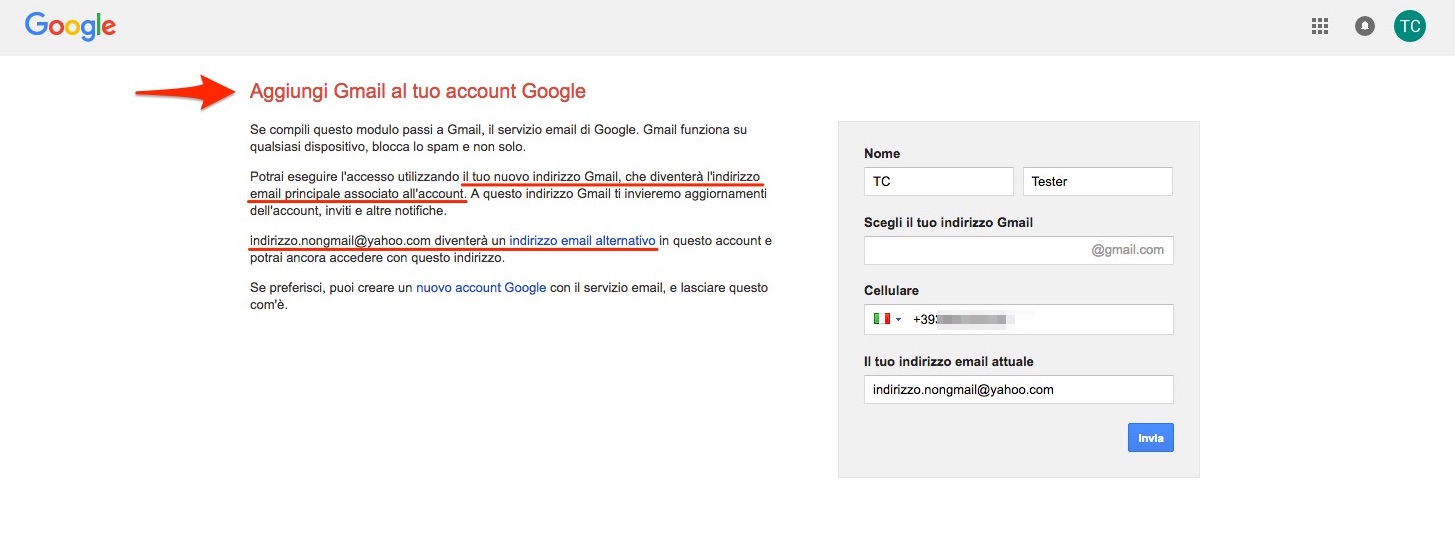
Task: Click the first name field containing TC
Action: pos(939,181)
